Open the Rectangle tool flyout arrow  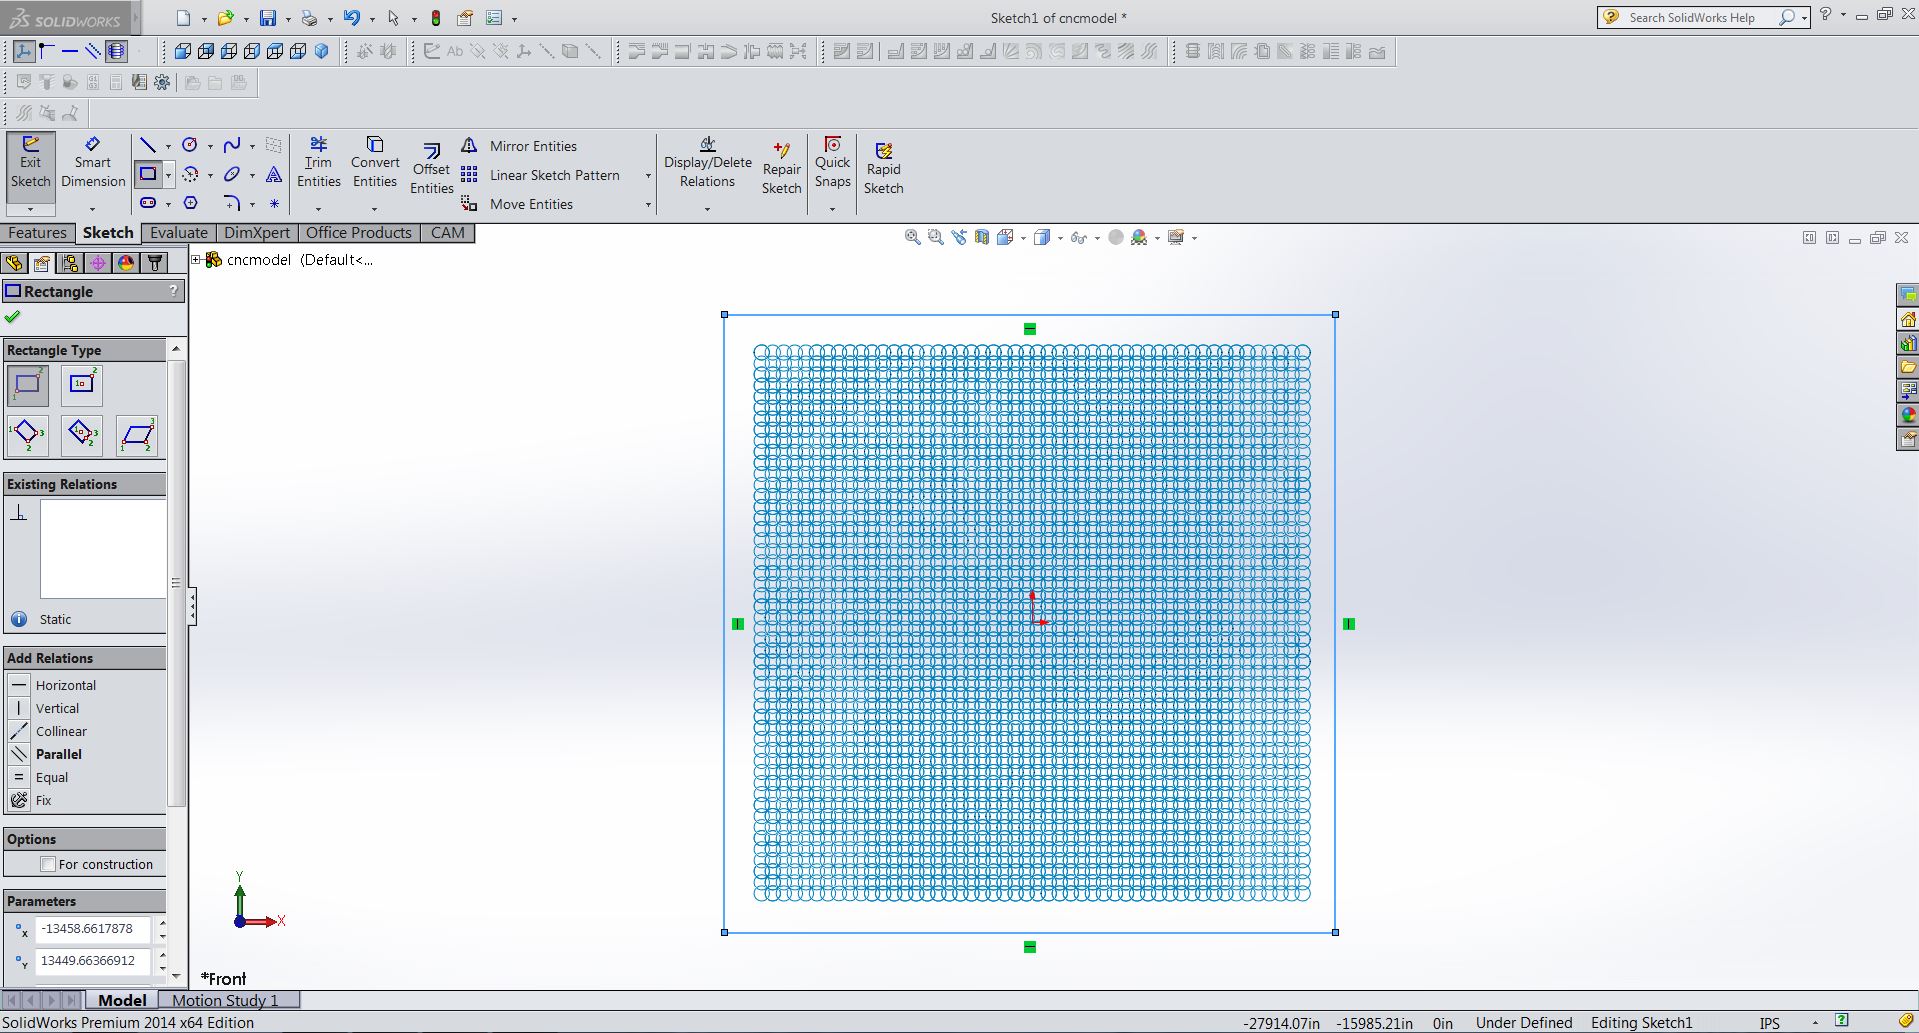[x=170, y=174]
